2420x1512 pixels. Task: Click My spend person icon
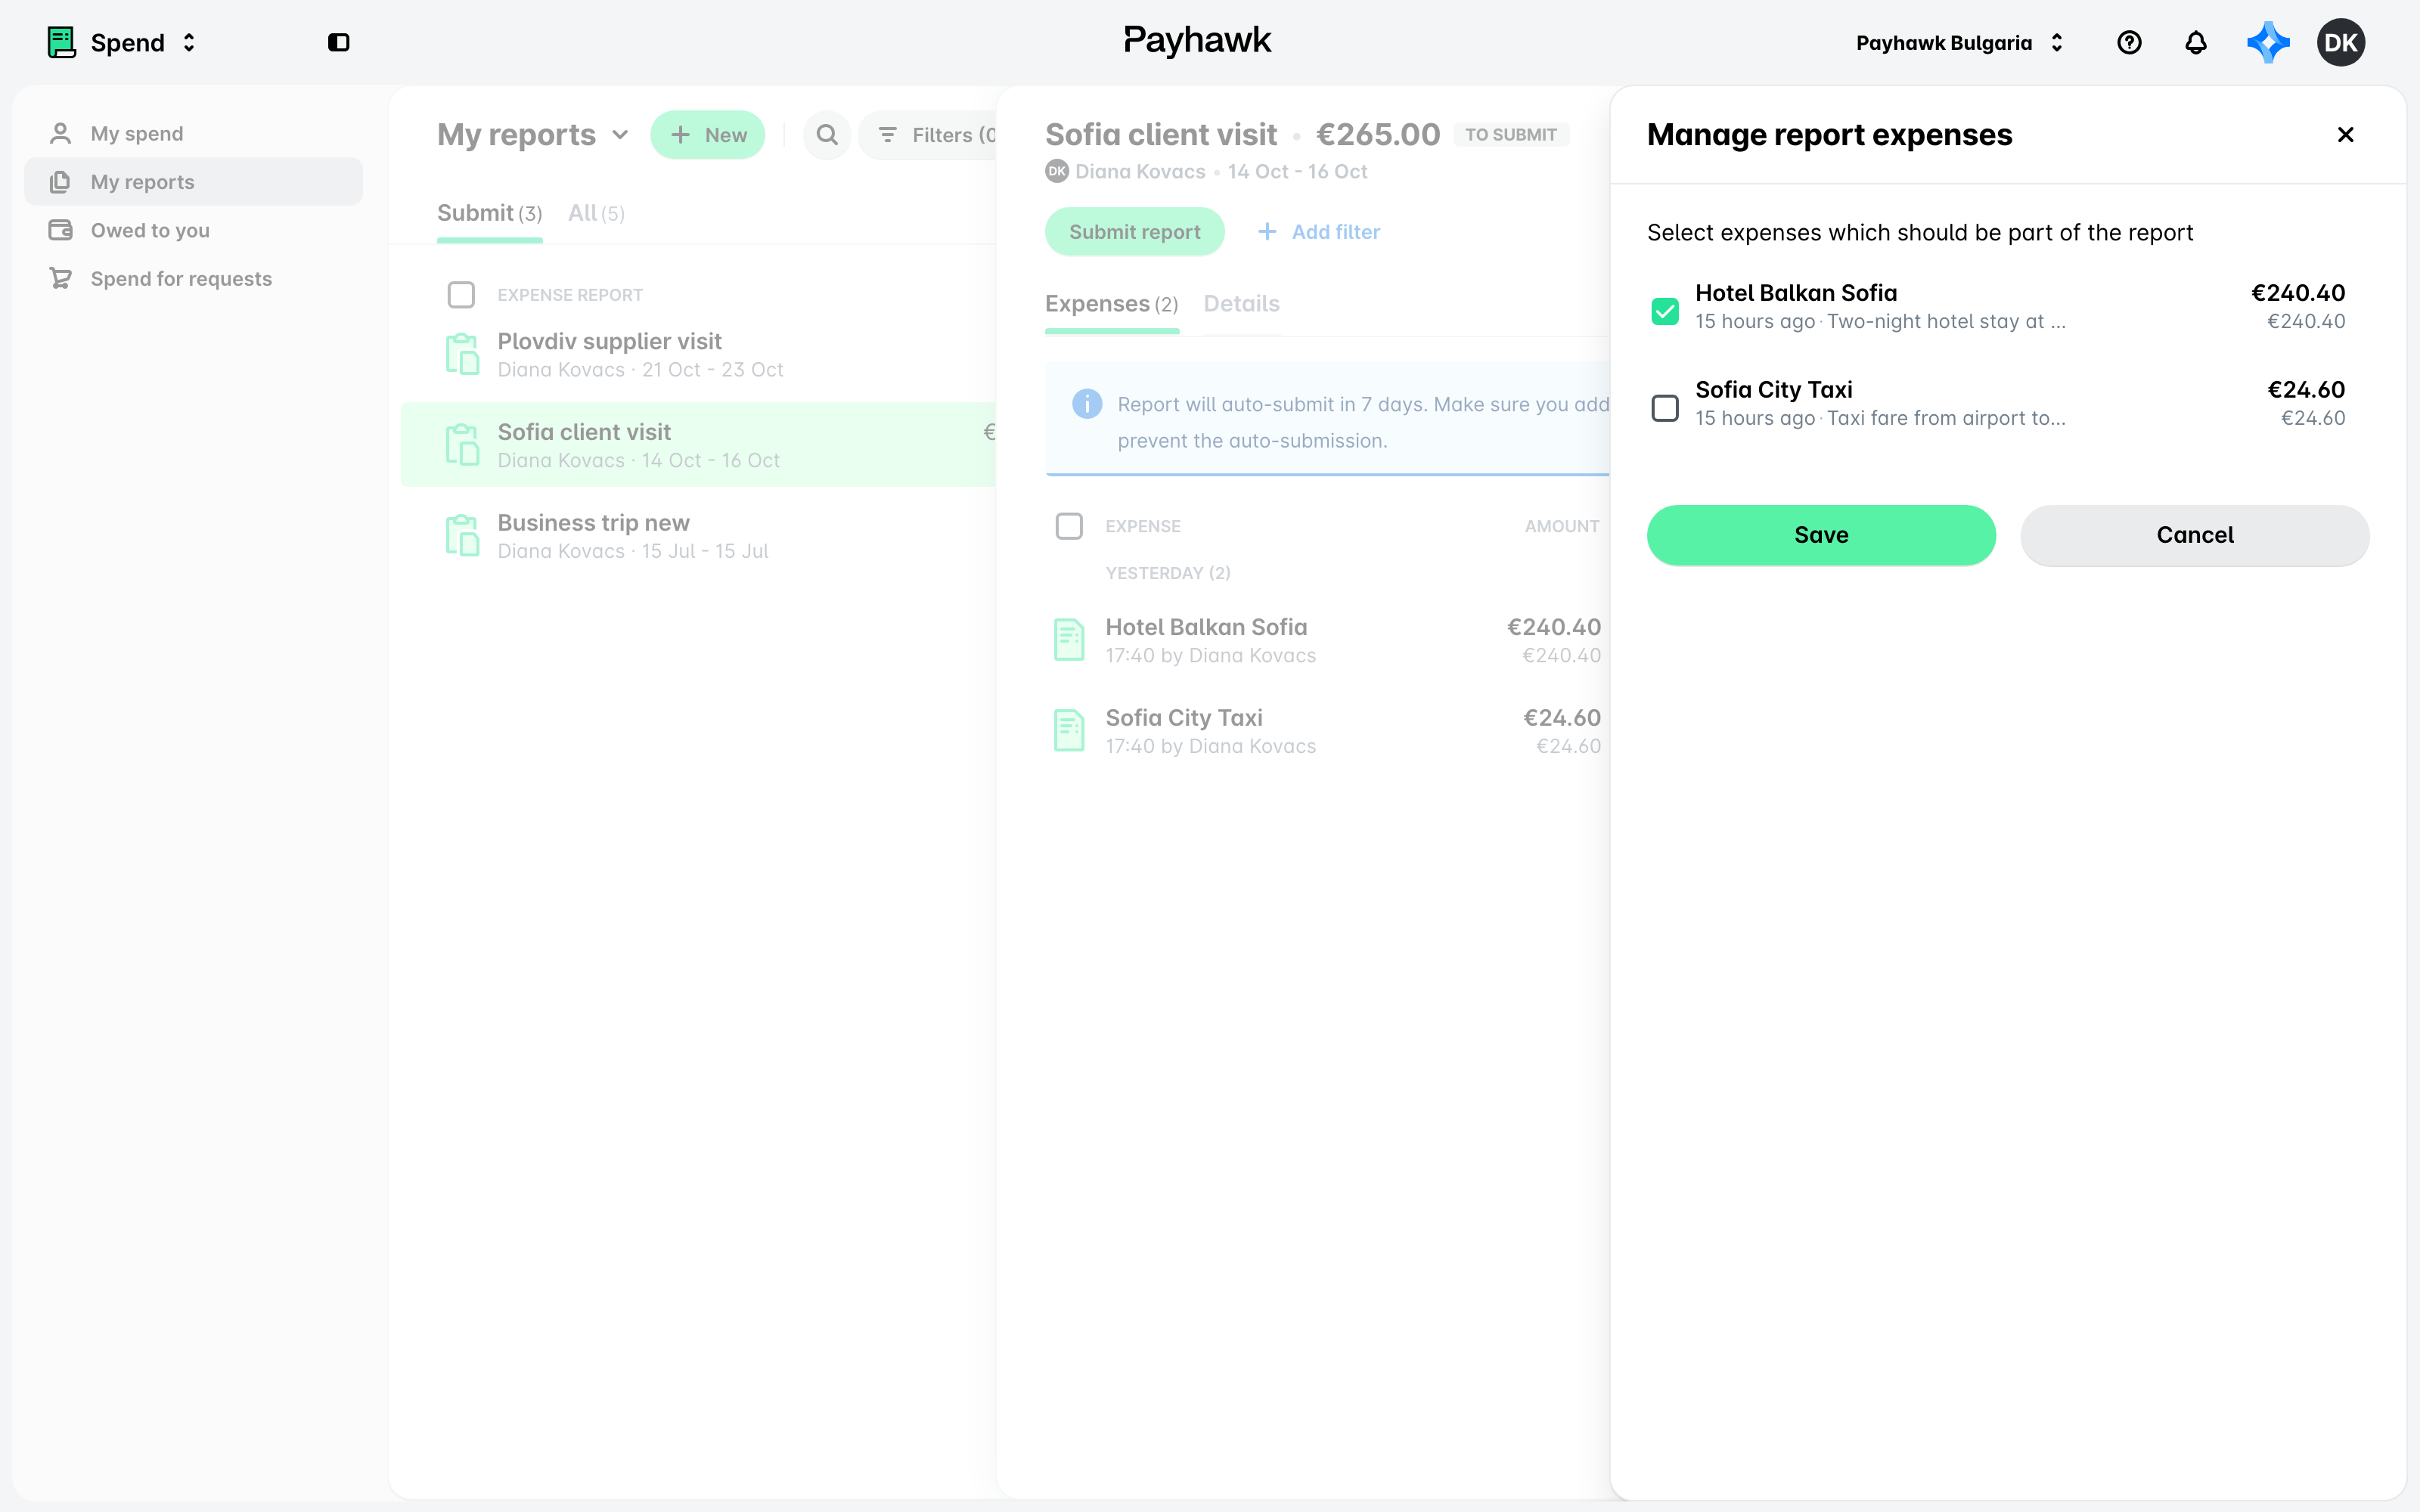pyautogui.click(x=61, y=134)
